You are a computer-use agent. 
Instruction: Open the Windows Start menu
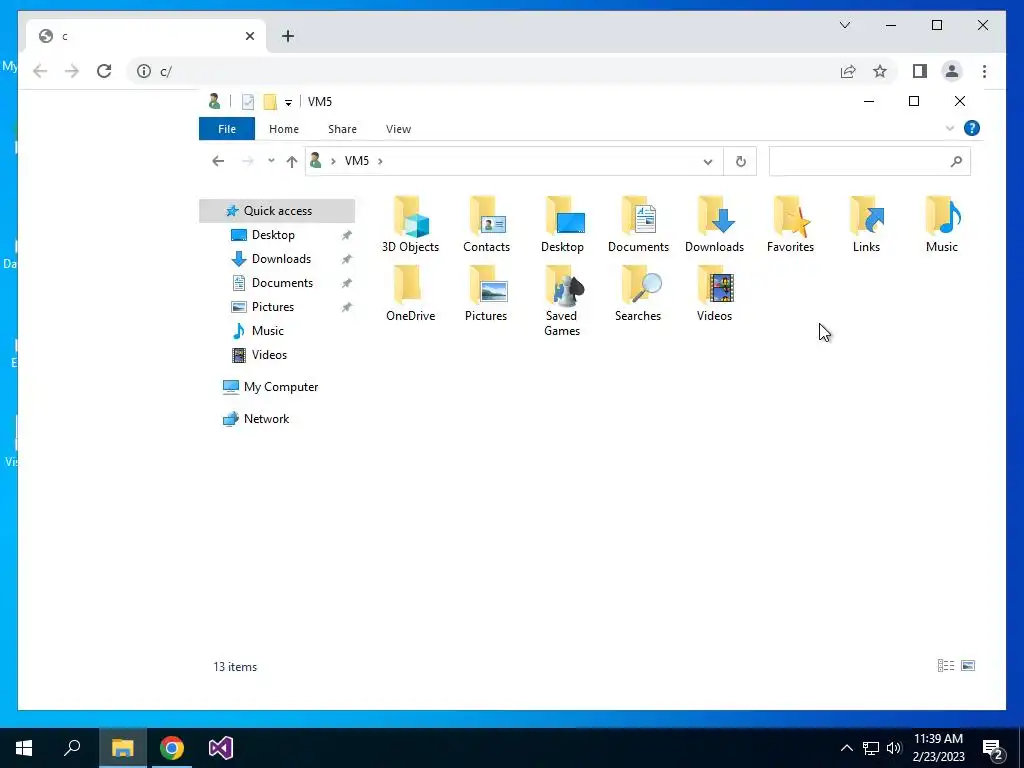tap(24, 748)
